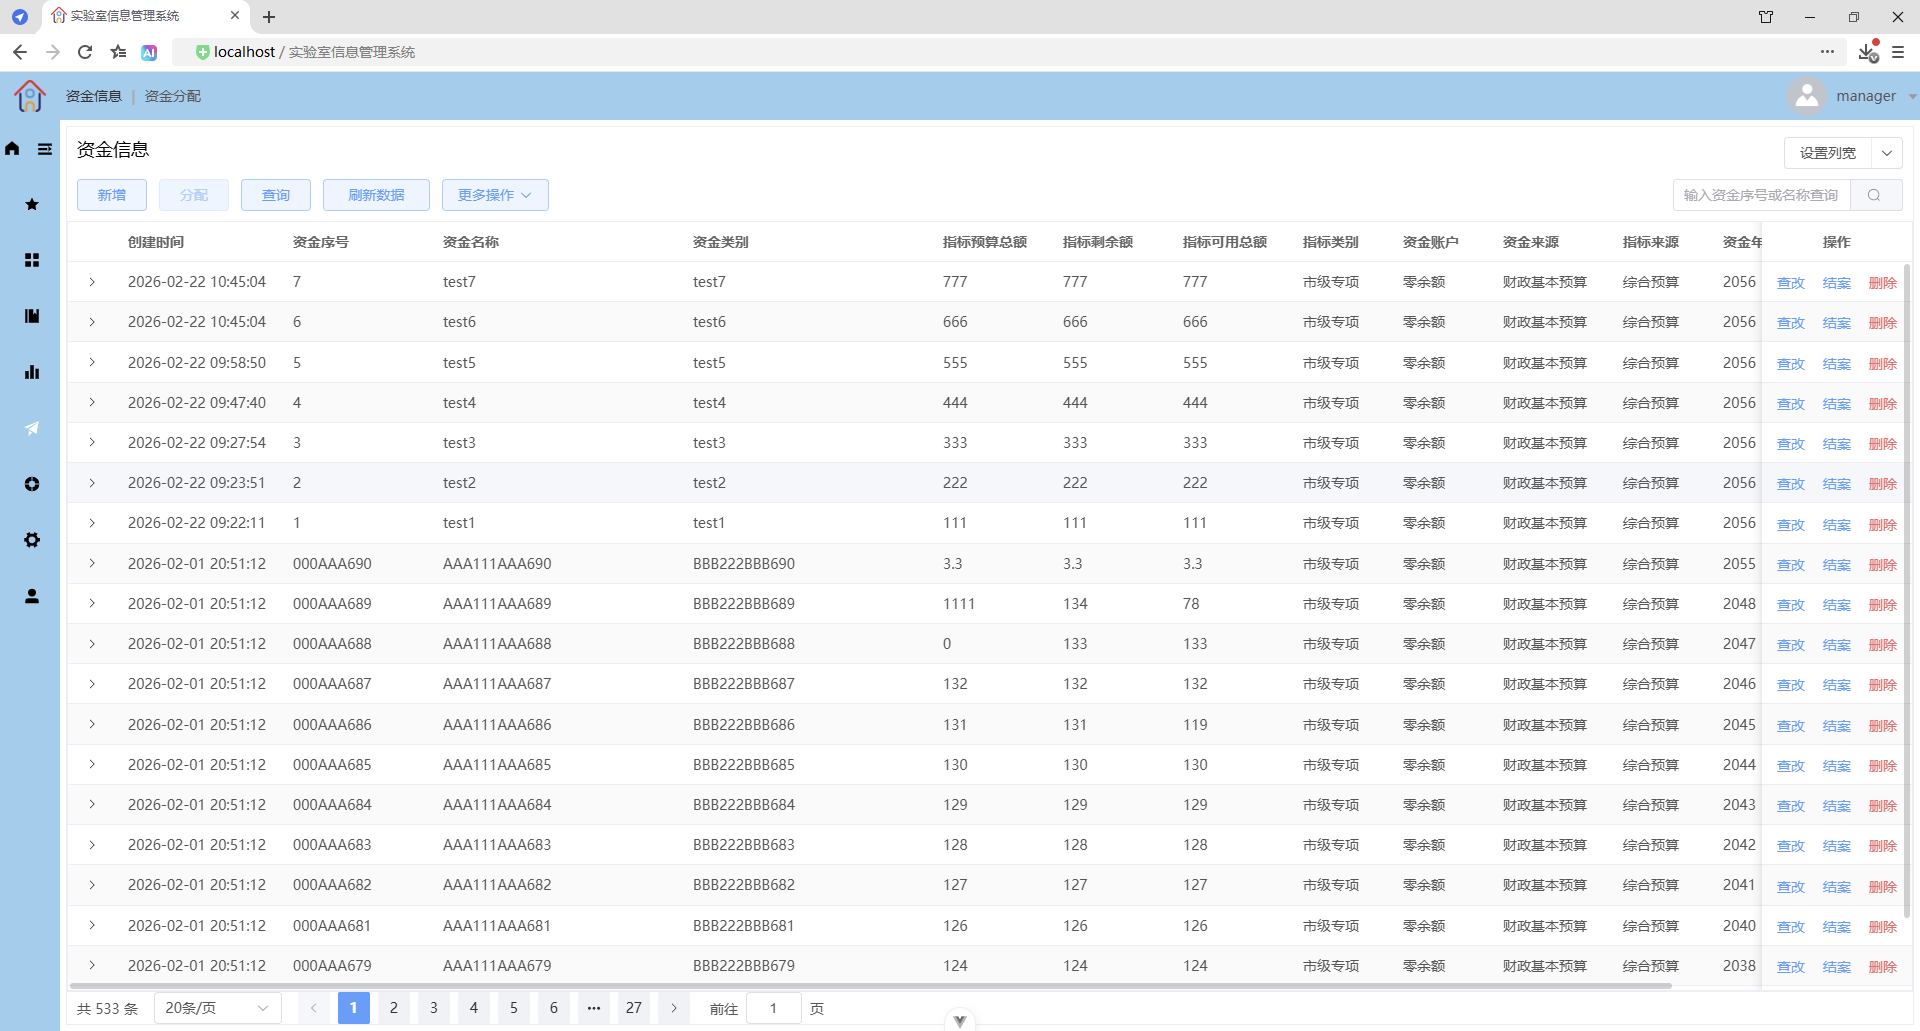Viewport: 1920px width, 1031px height.
Task: Open the 20条/页 page size selector
Action: pos(217,1008)
